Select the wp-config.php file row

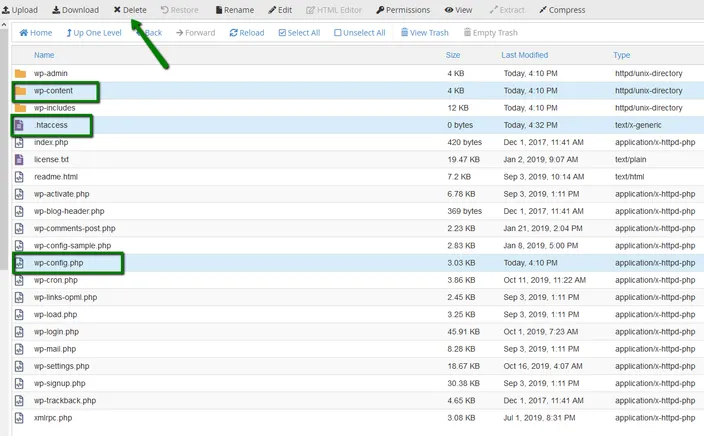pyautogui.click(x=357, y=263)
